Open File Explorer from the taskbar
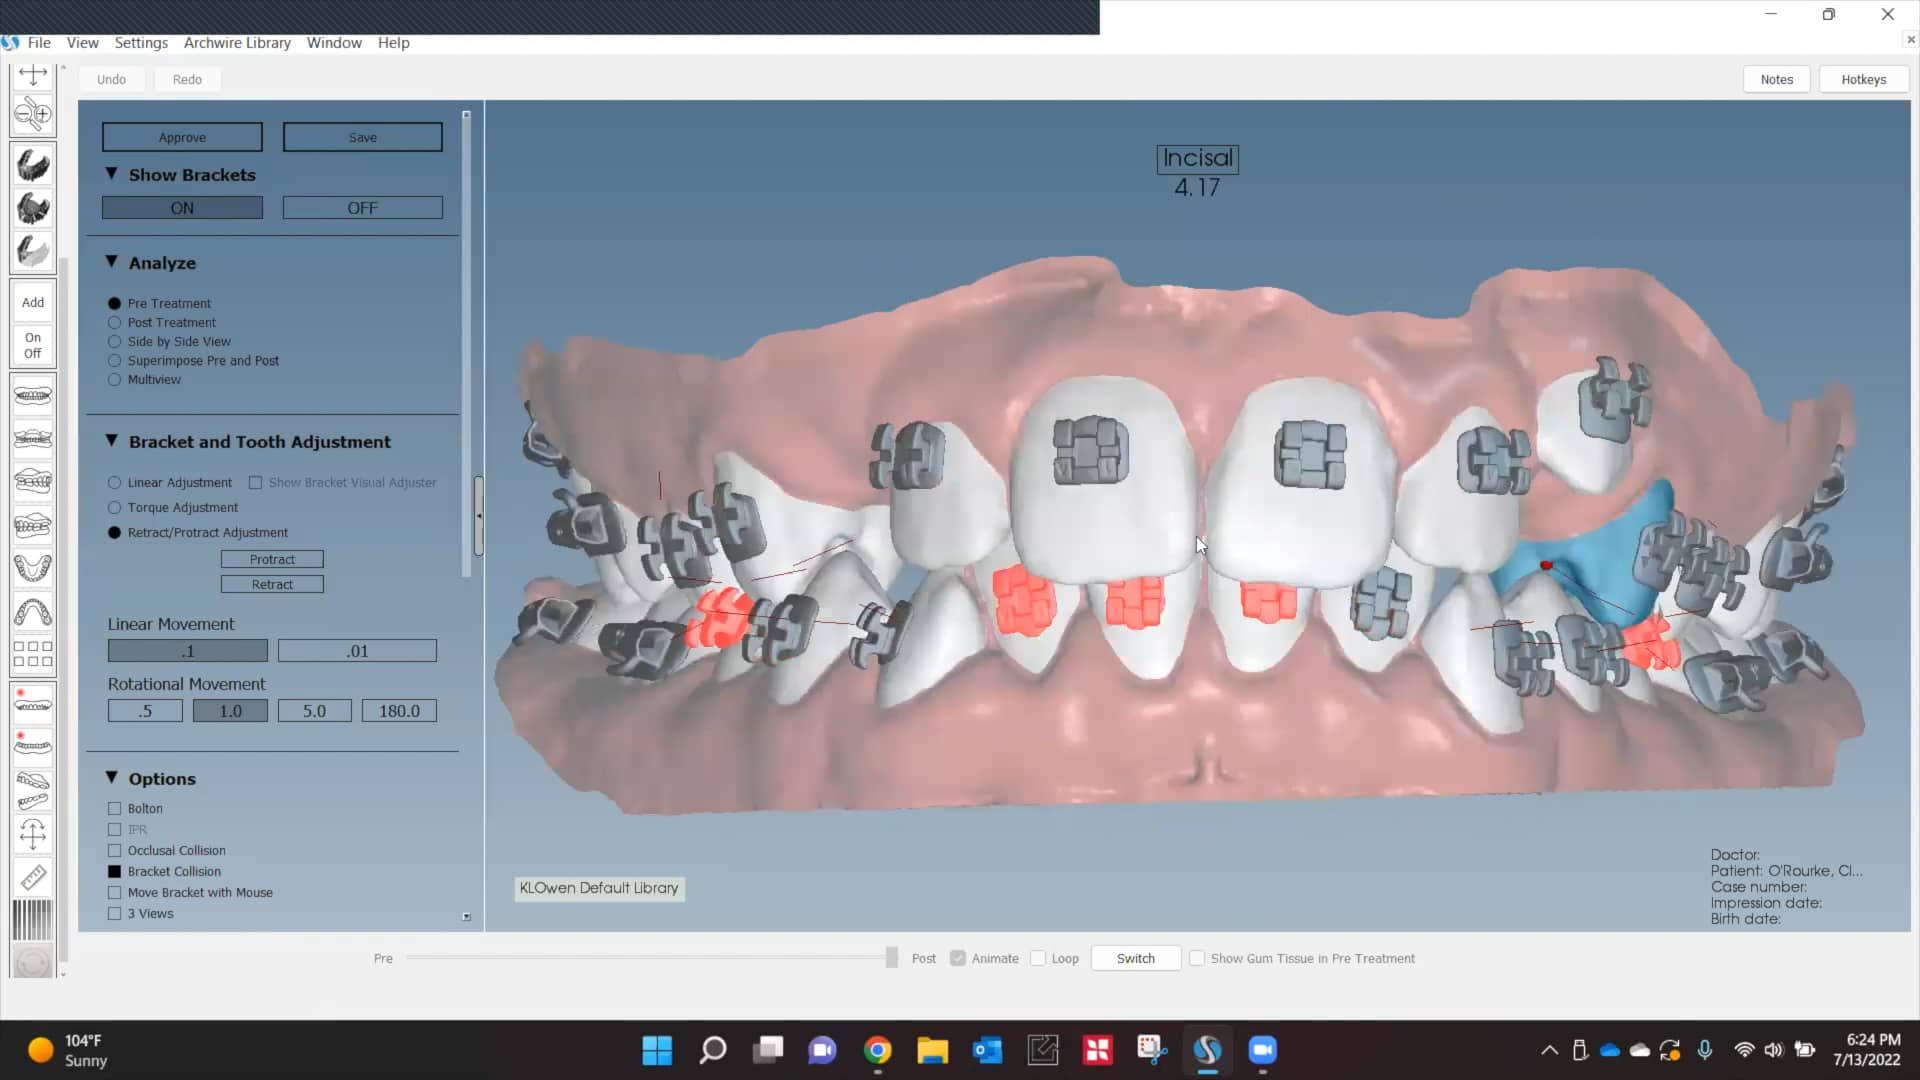This screenshot has width=1920, height=1080. [932, 1050]
